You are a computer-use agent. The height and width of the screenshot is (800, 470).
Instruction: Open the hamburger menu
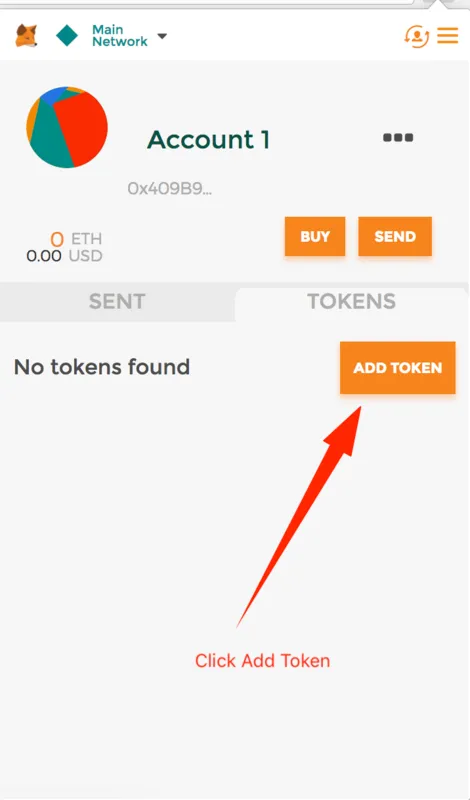click(448, 36)
